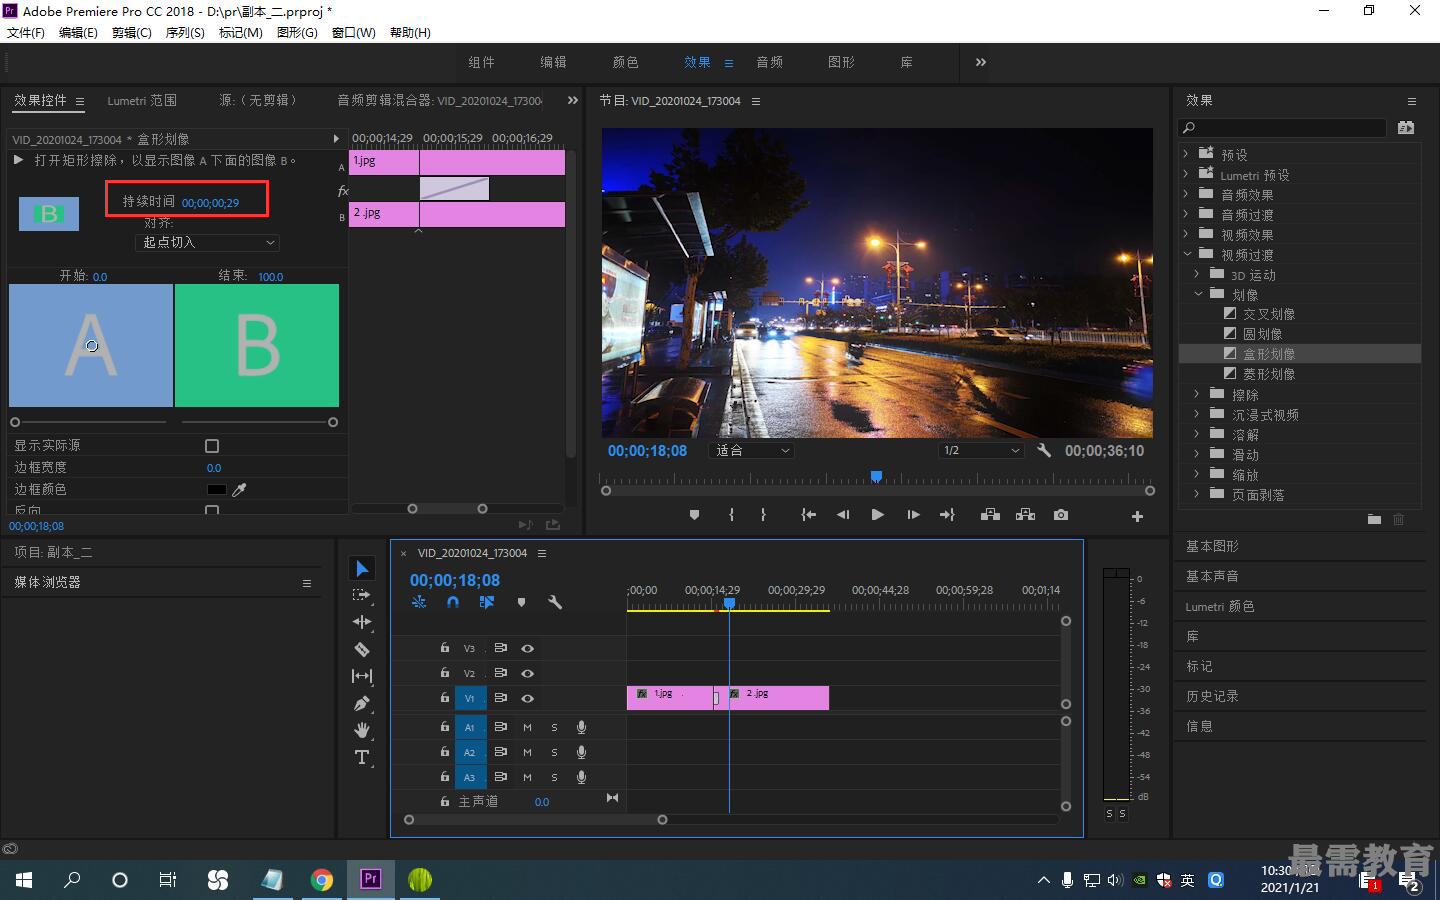Open Alignment dropdown 起点切入
The width and height of the screenshot is (1440, 900).
coord(207,242)
